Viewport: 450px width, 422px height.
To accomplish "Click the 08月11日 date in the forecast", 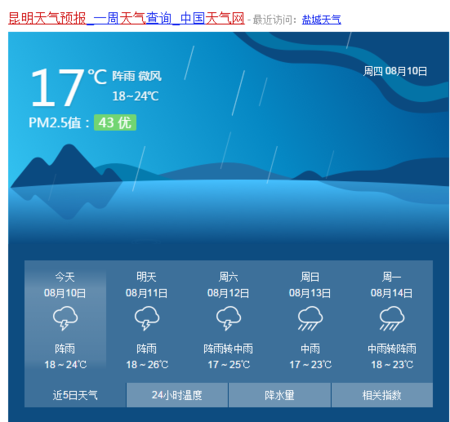I will (147, 293).
